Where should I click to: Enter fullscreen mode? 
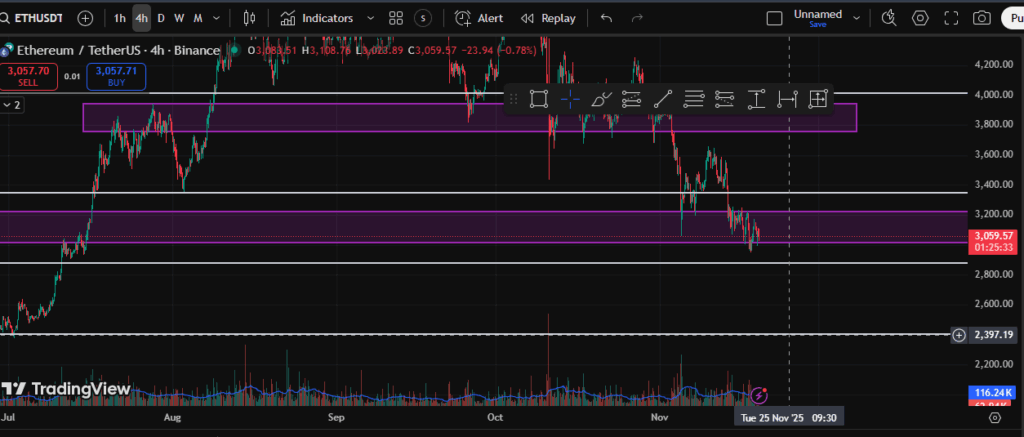point(951,18)
